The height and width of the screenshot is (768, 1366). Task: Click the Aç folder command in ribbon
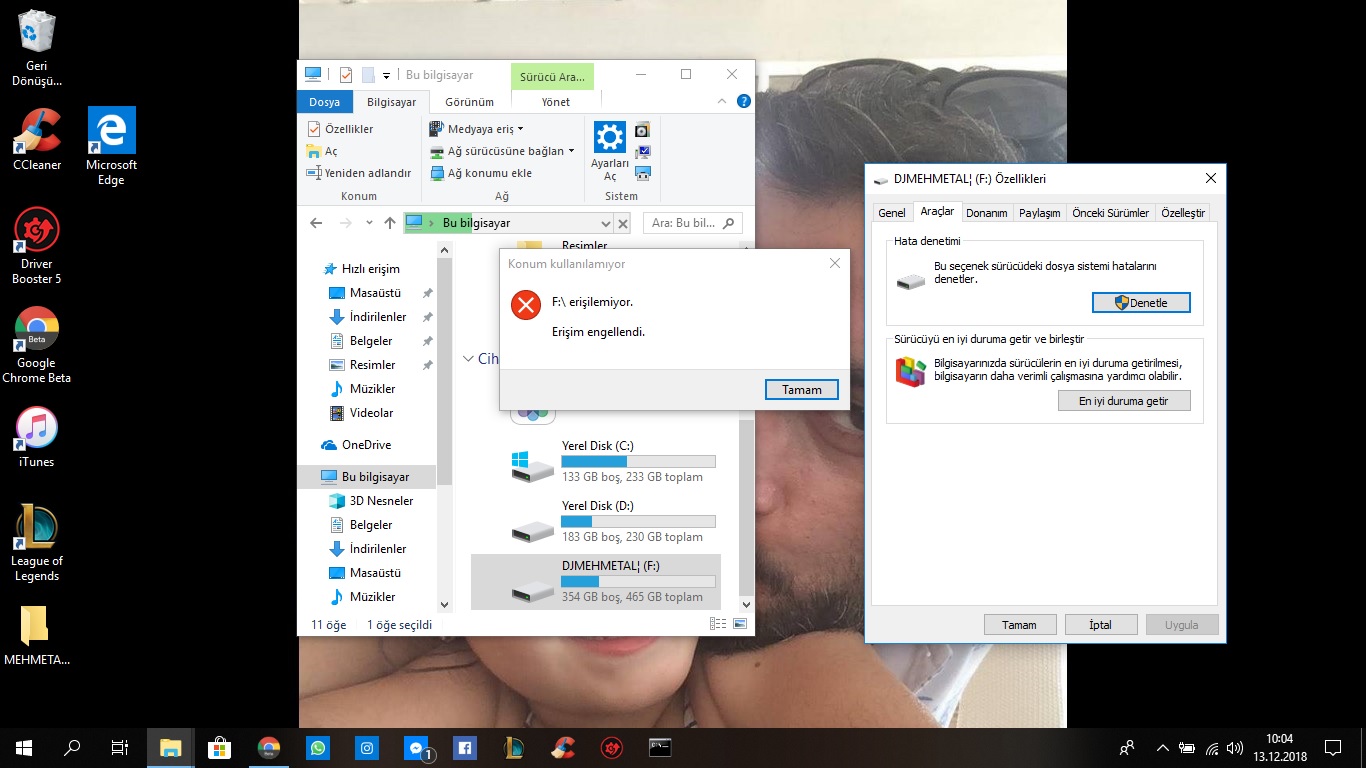323,151
